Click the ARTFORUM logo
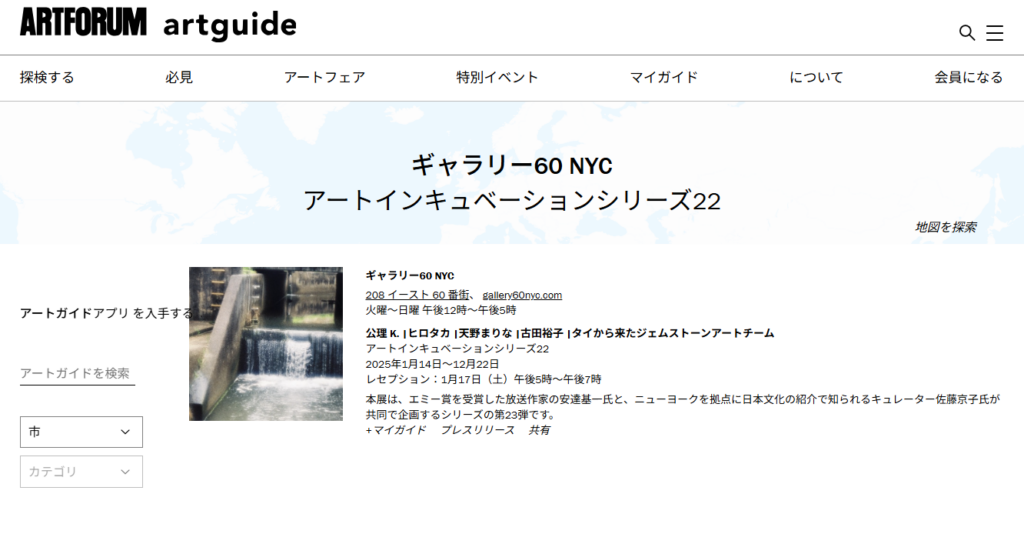This screenshot has width=1024, height=544. [x=83, y=22]
